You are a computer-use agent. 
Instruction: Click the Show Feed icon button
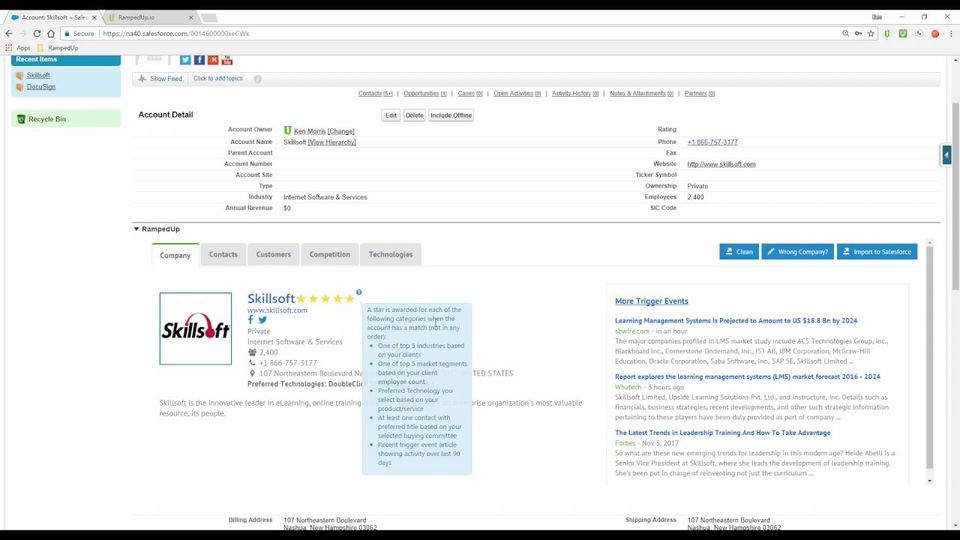pos(160,78)
